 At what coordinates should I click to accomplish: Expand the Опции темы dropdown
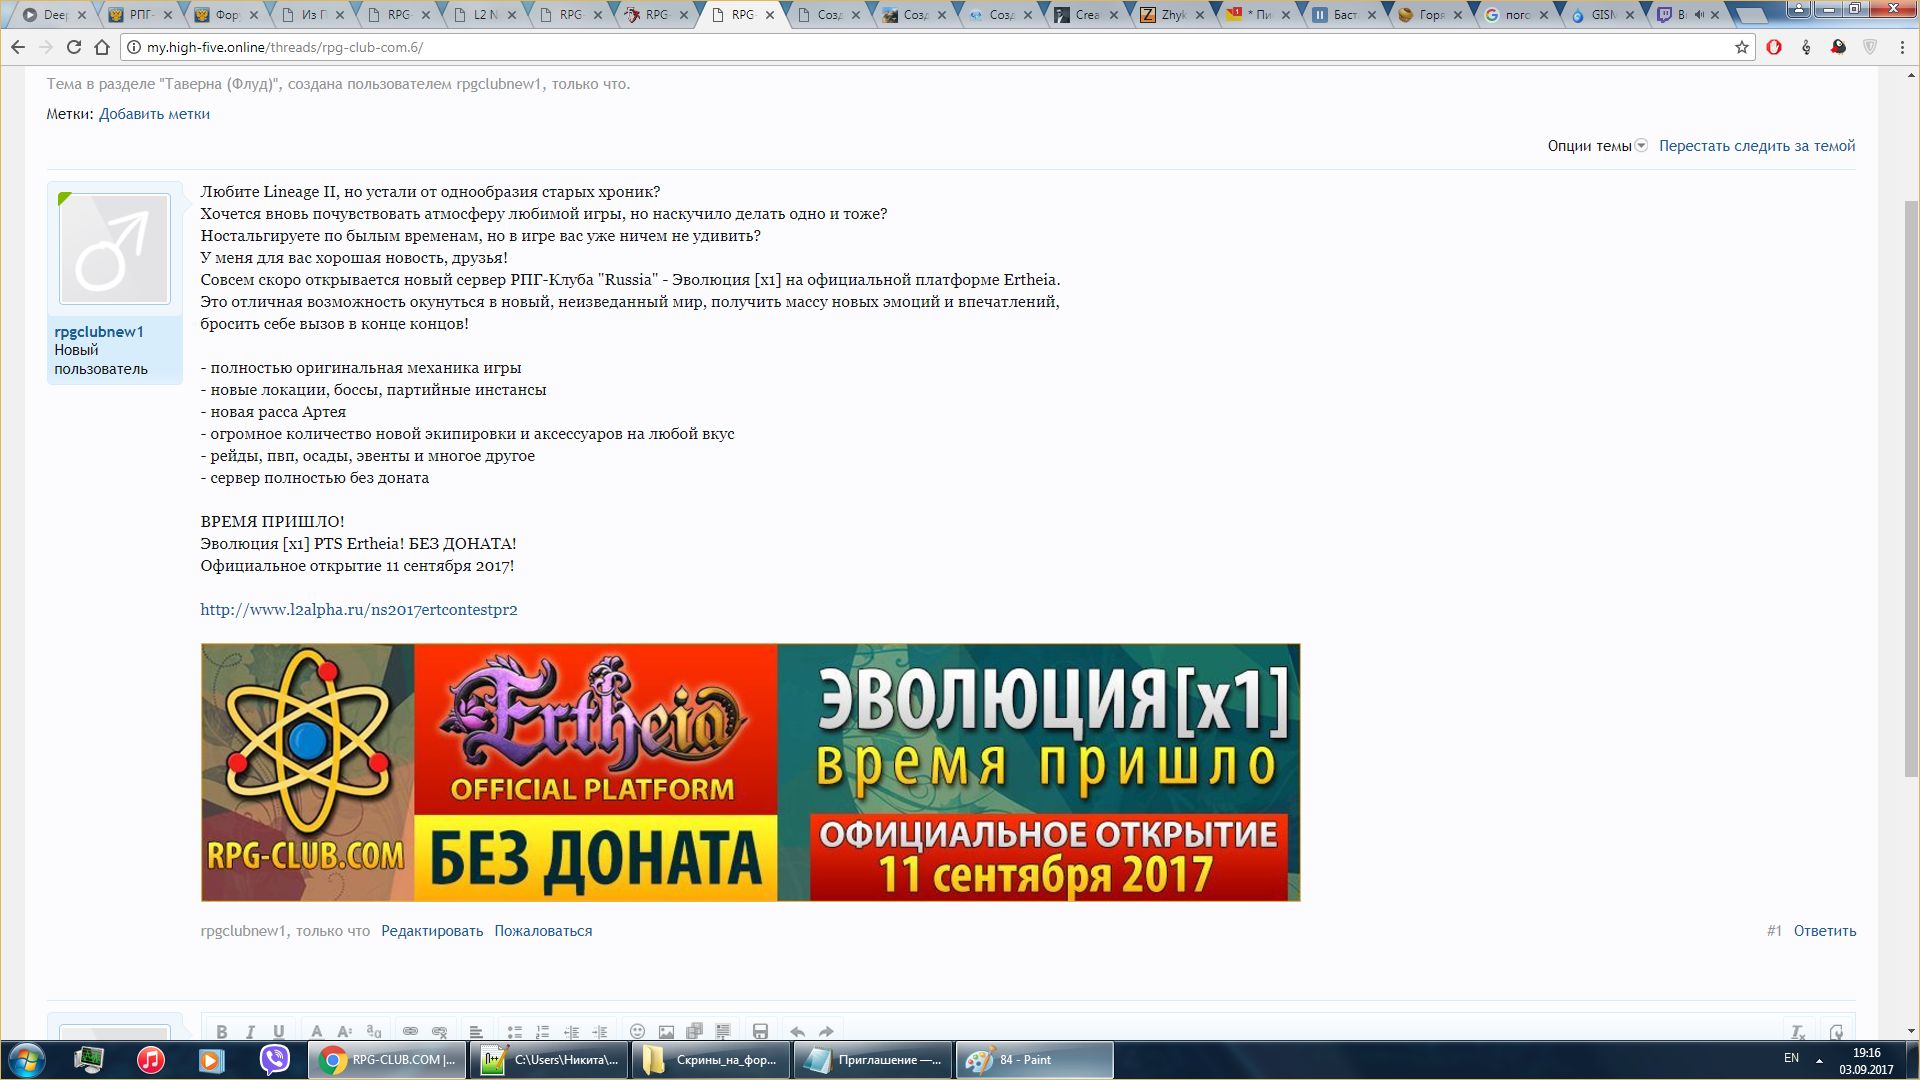point(1597,146)
